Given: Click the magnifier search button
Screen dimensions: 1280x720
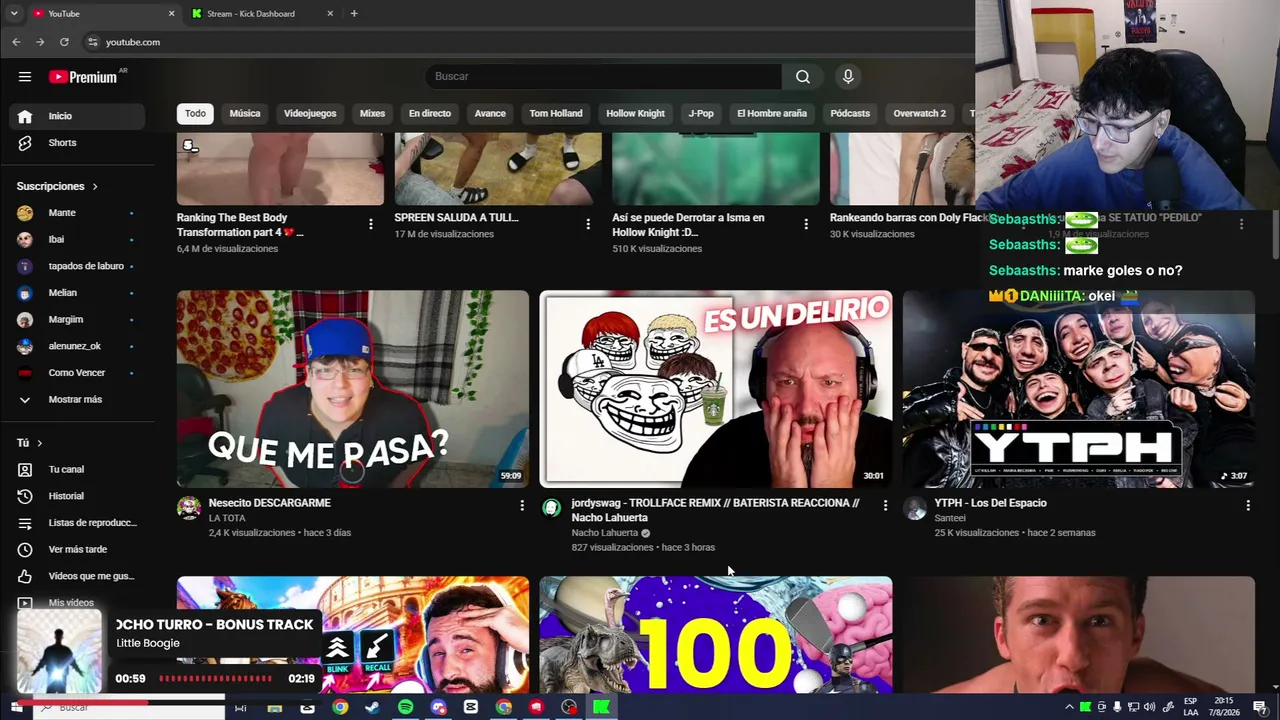Looking at the screenshot, I should coord(803,77).
